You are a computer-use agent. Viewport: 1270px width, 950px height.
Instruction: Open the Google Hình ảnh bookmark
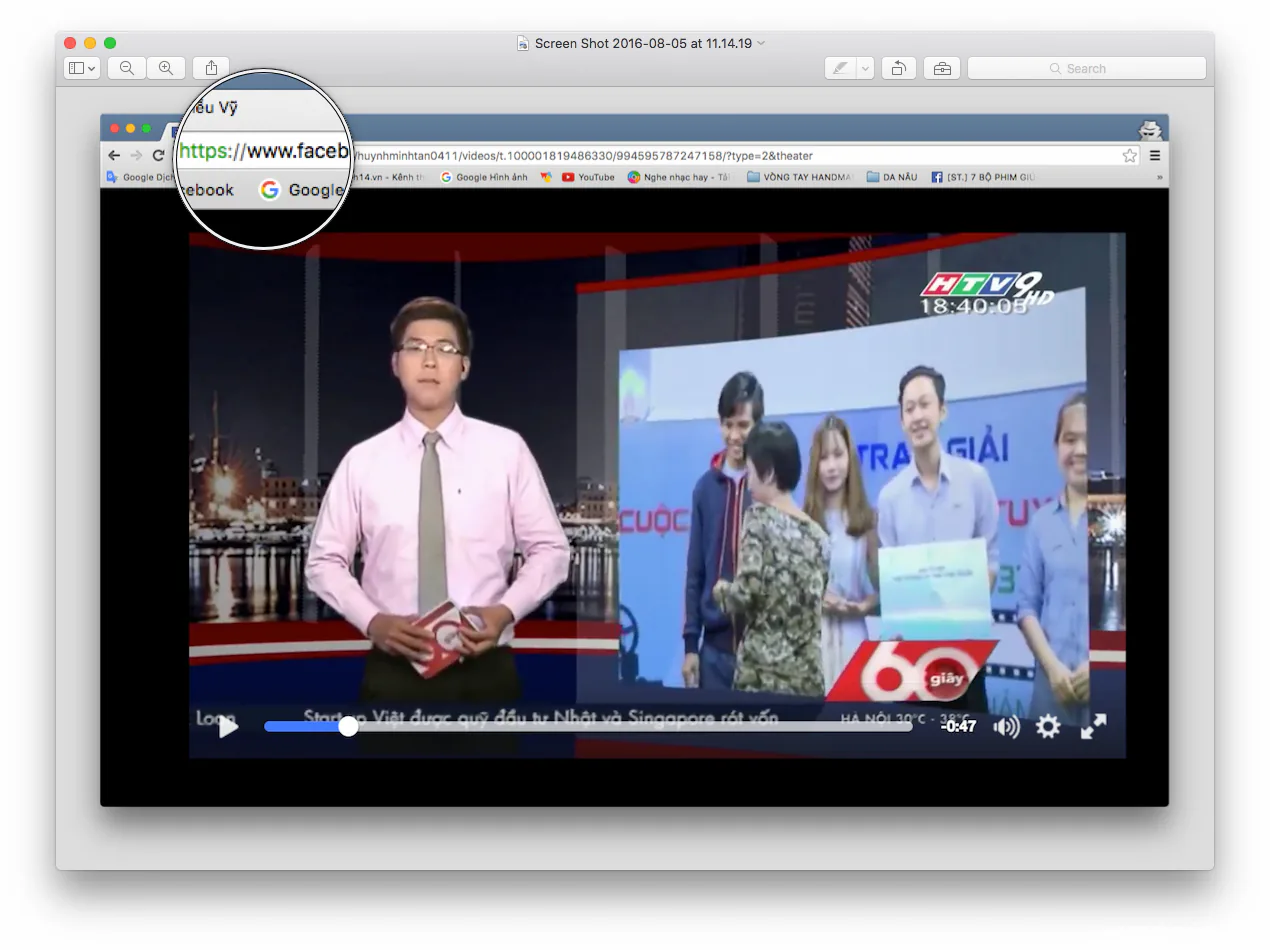pos(484,177)
